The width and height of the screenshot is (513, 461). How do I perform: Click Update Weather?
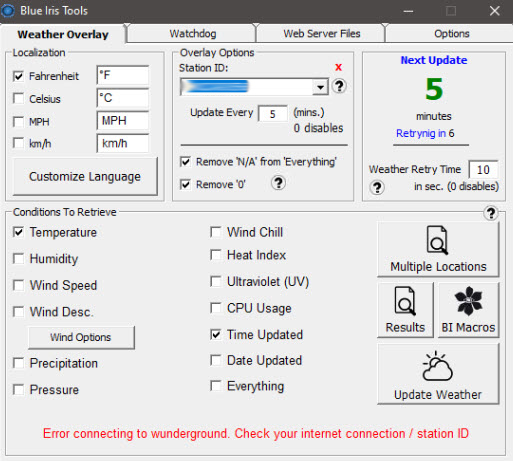tap(438, 374)
